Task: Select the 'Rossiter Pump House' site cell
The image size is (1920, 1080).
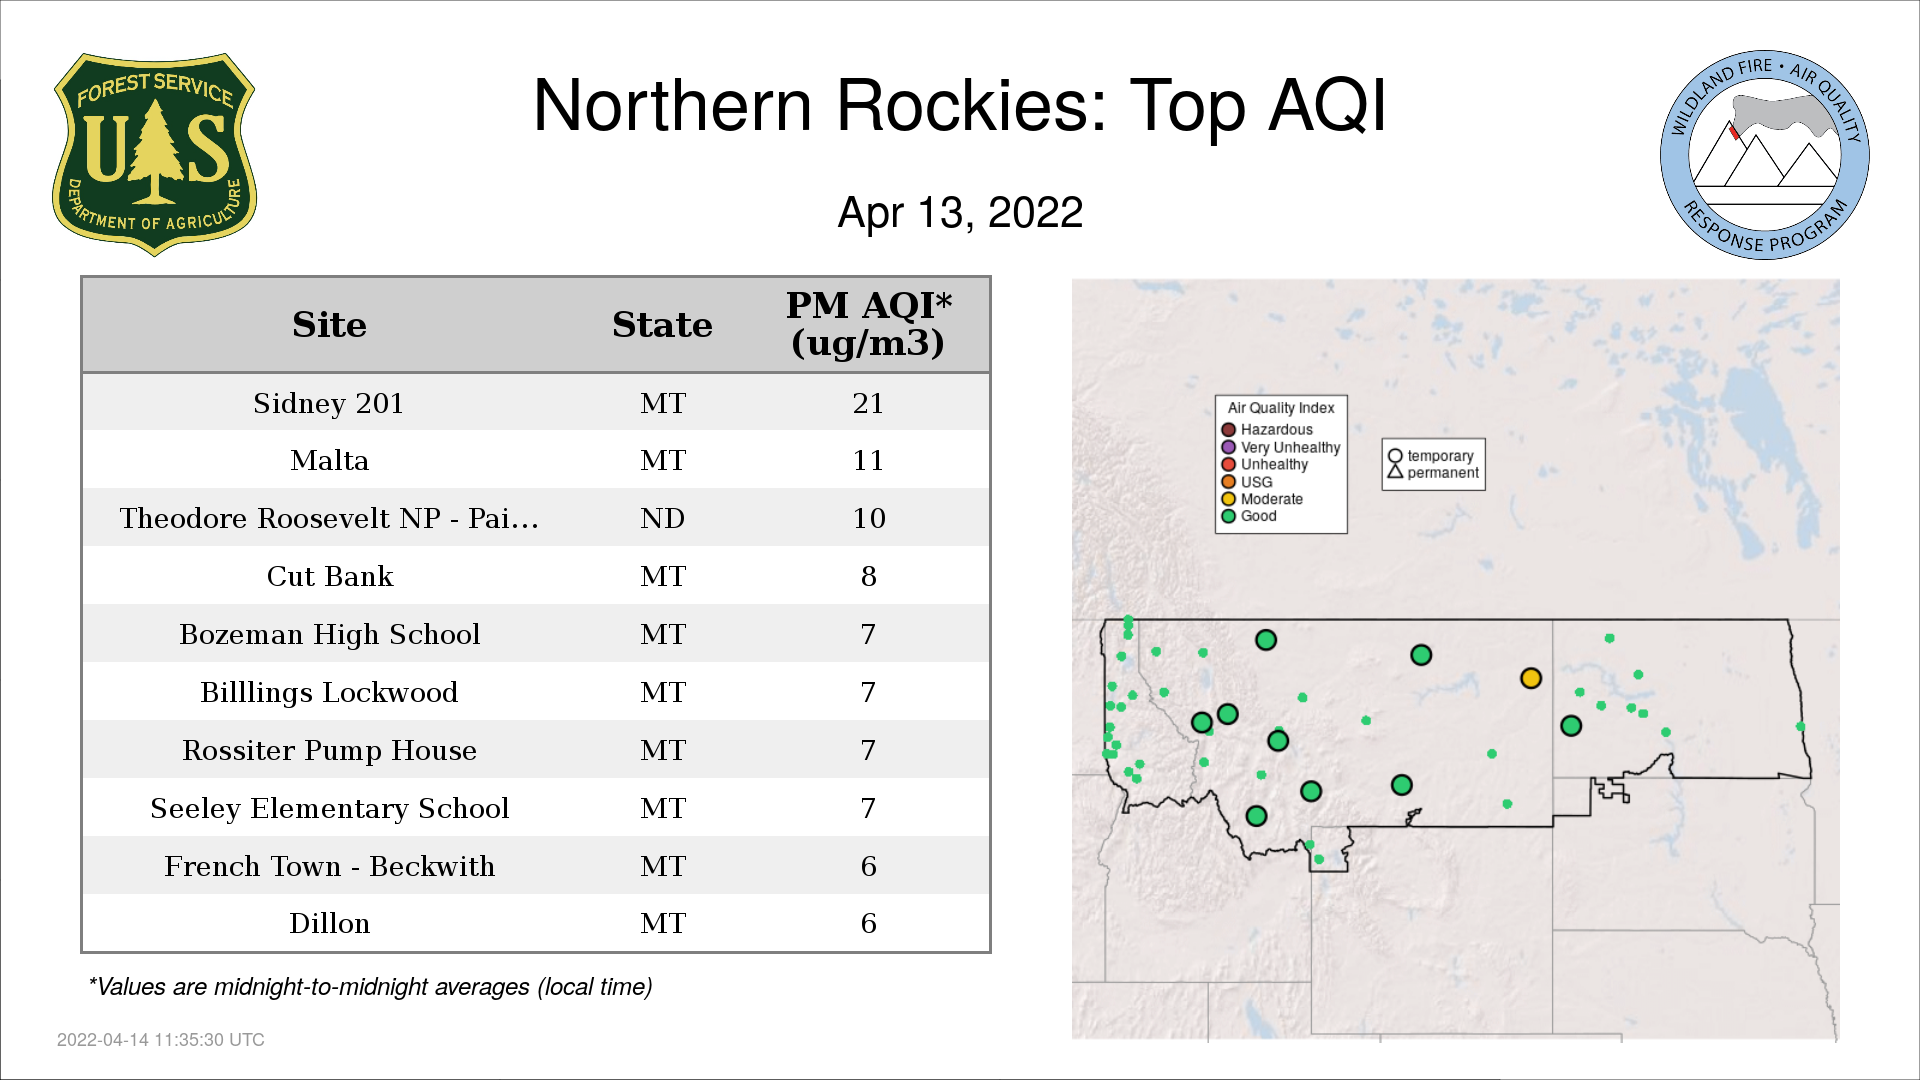Action: 329,750
